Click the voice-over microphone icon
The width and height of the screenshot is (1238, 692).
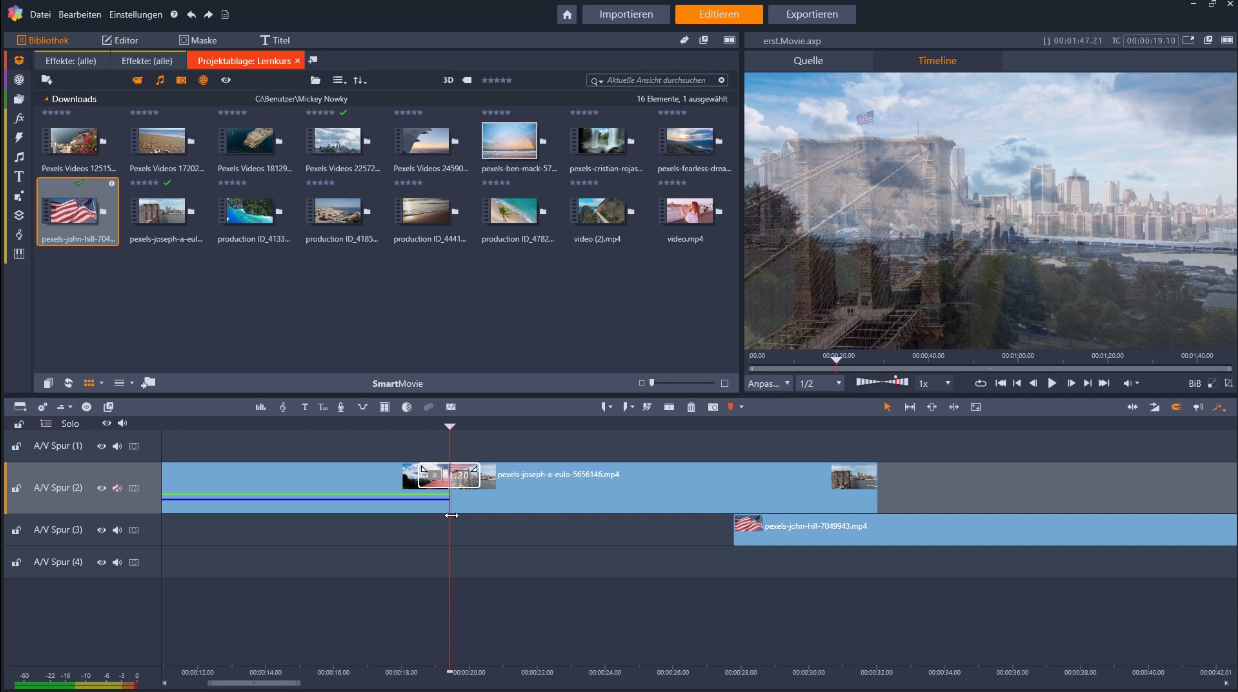tap(340, 407)
